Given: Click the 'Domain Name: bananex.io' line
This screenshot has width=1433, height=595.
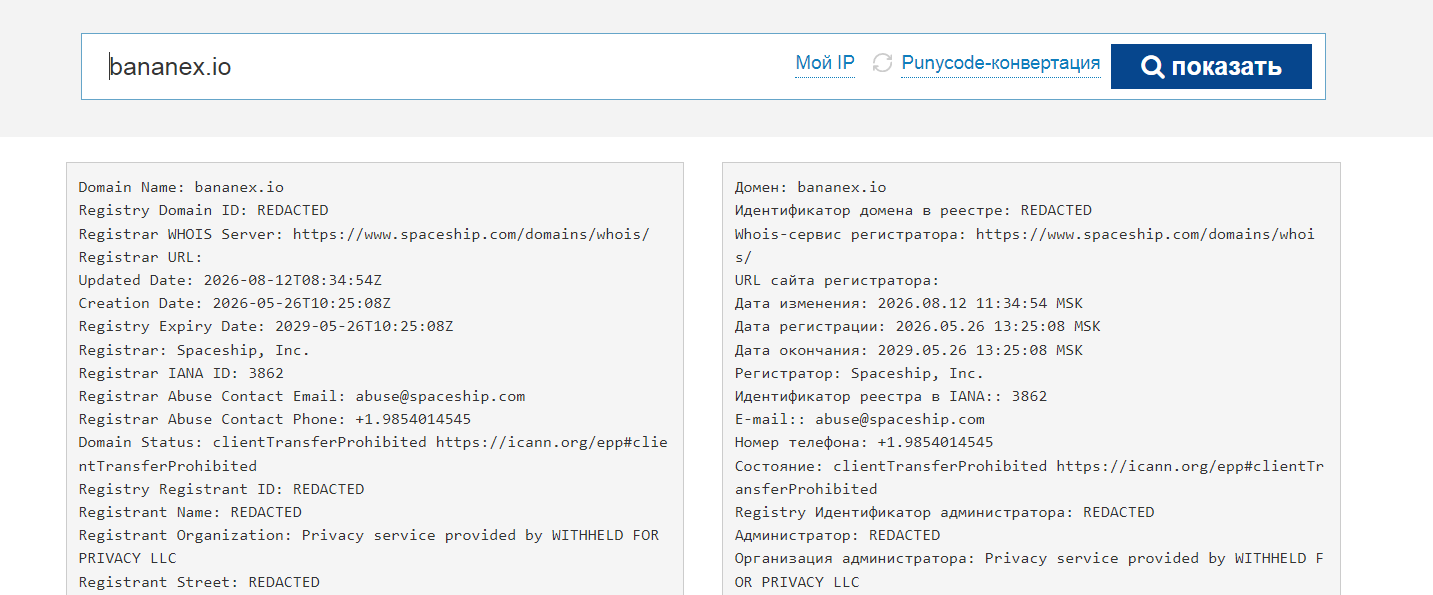Looking at the screenshot, I should click(181, 187).
